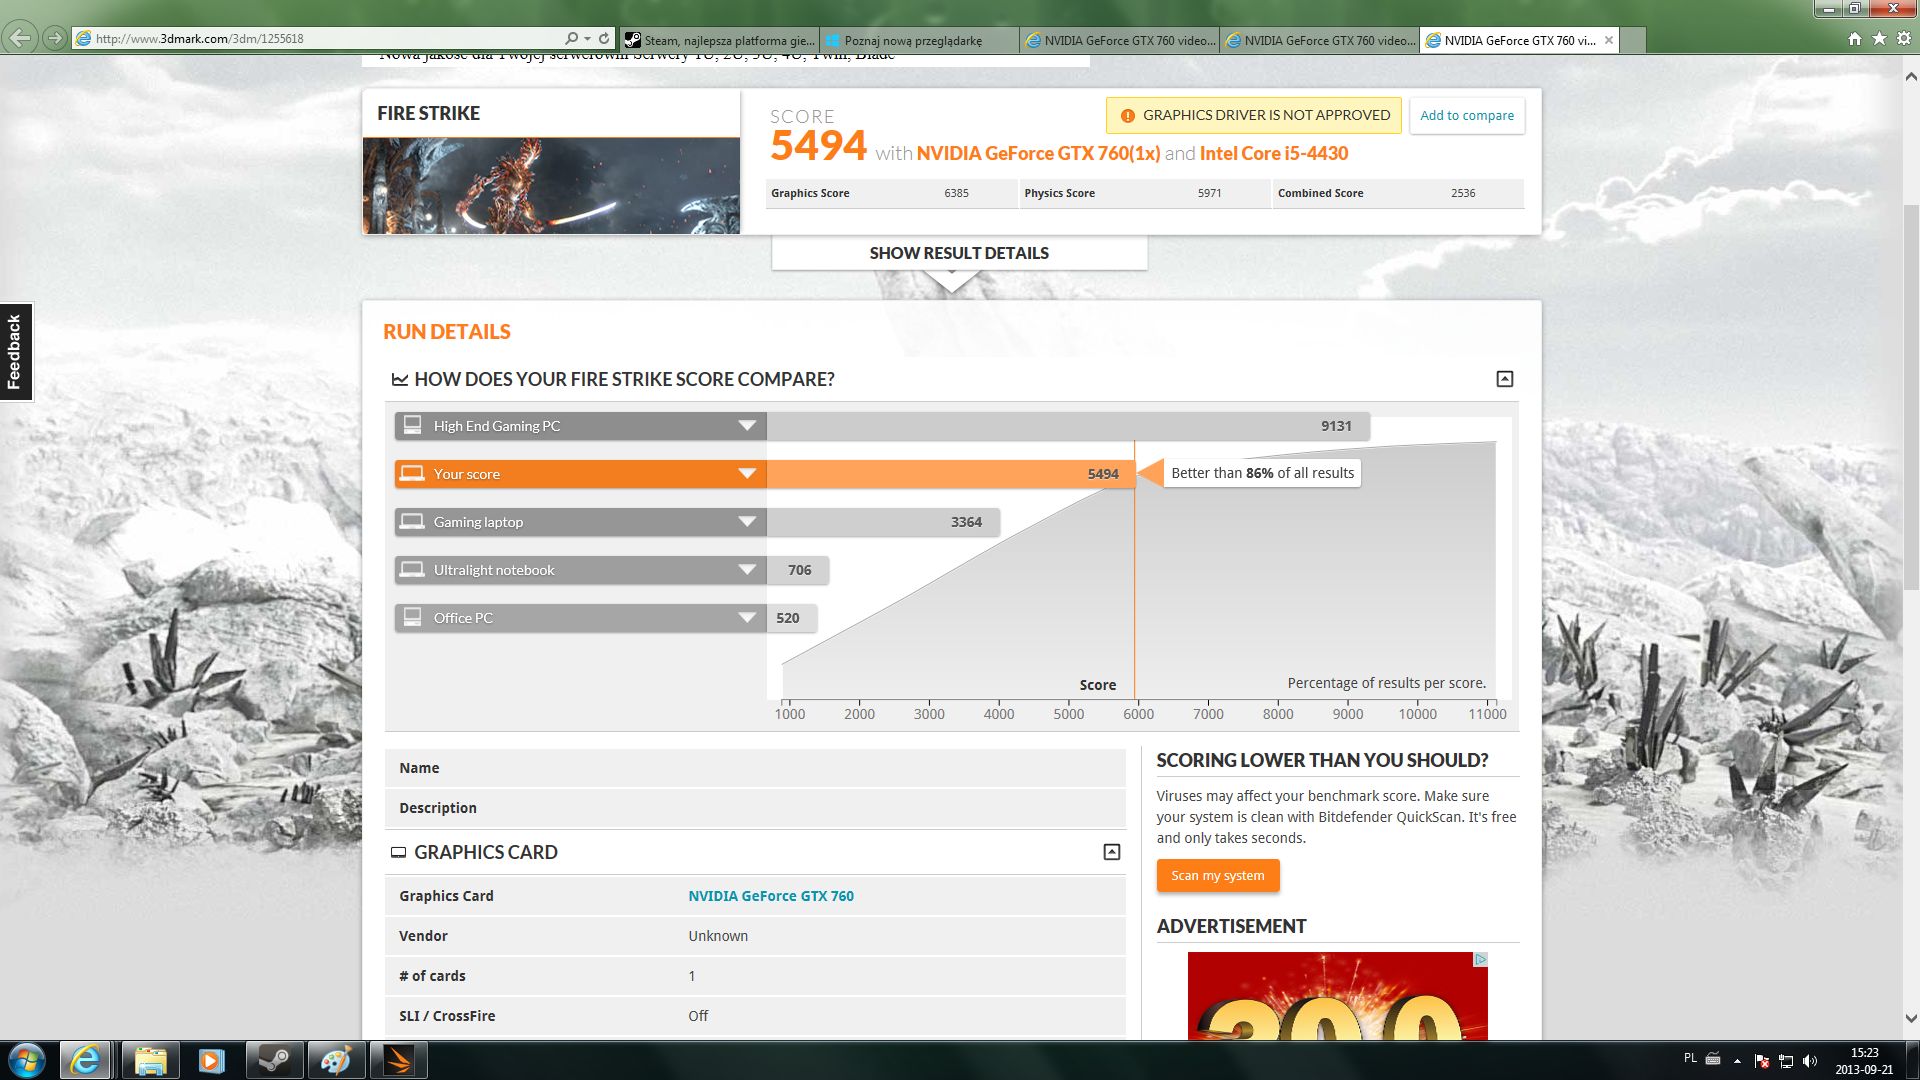The height and width of the screenshot is (1080, 1920).
Task: Expand the Office PC dropdown arrow
Action: click(x=746, y=618)
